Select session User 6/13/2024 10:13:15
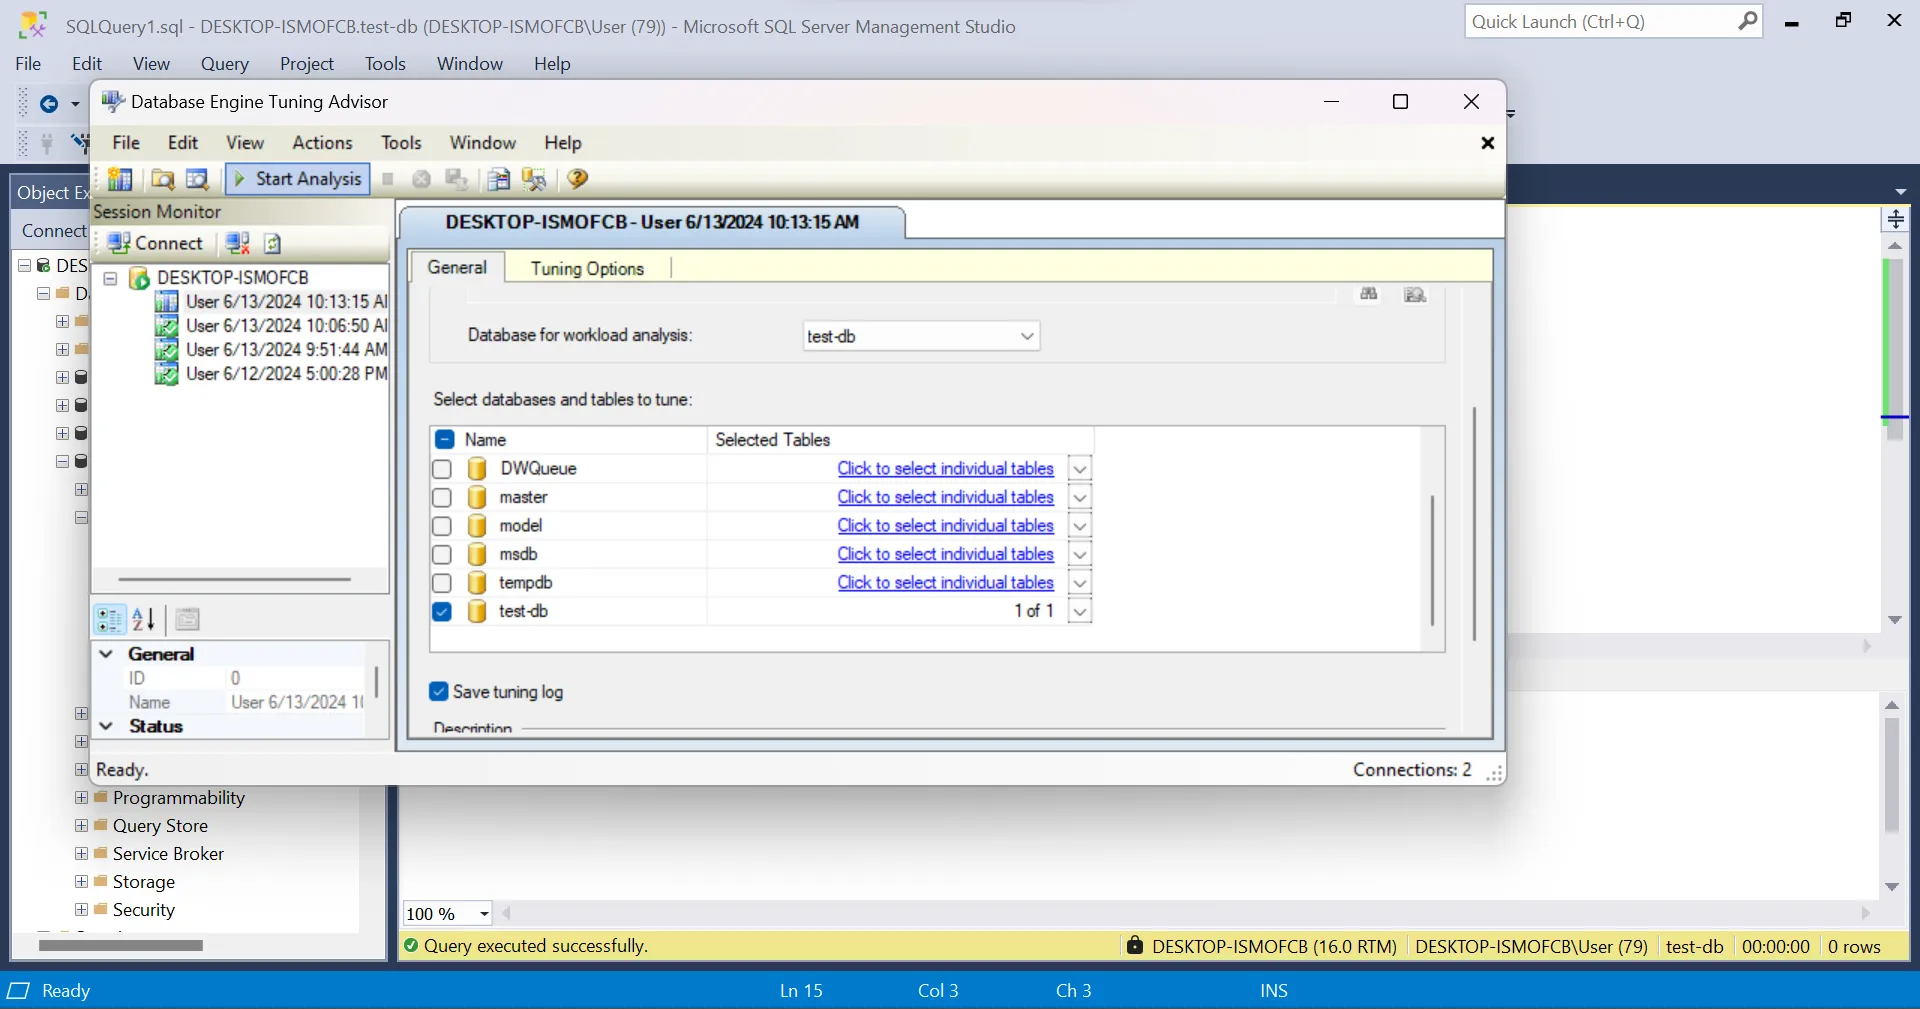The width and height of the screenshot is (1920, 1009). click(286, 301)
